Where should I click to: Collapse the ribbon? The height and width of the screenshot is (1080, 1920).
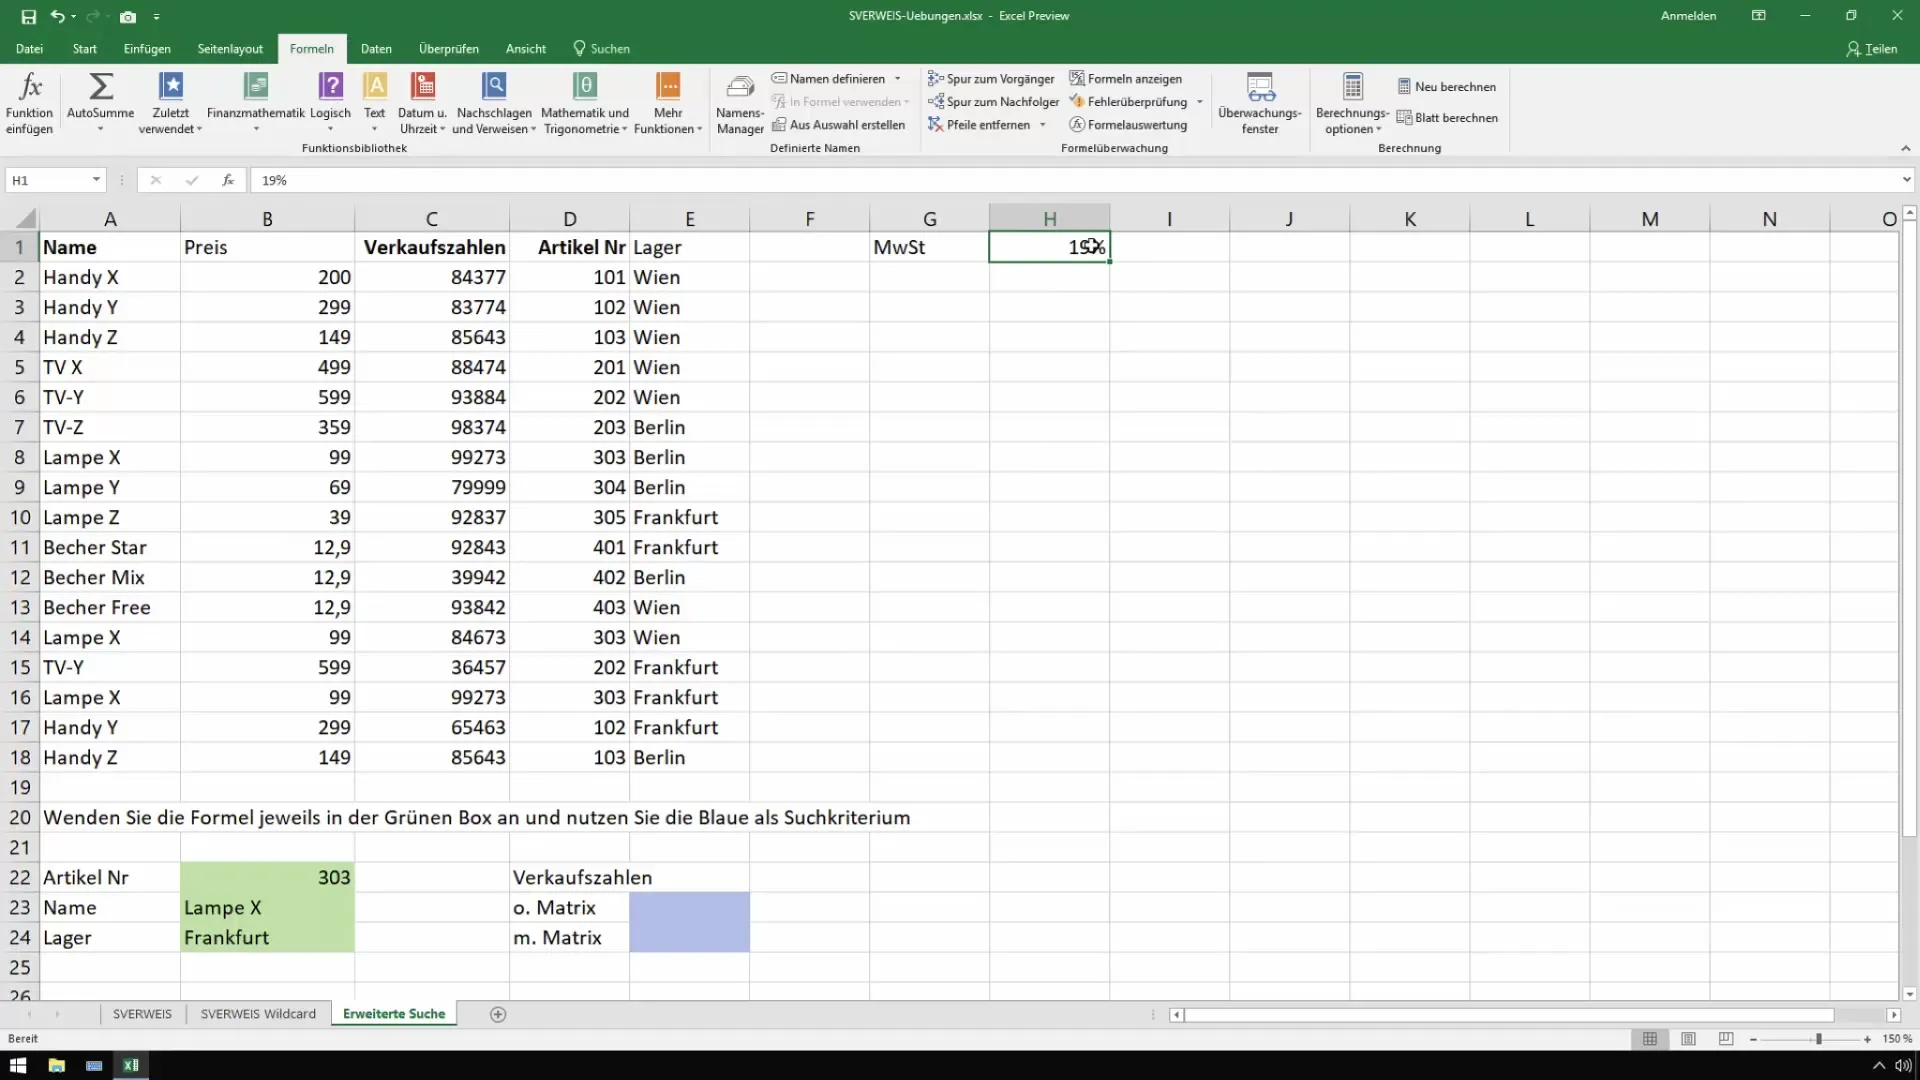pyautogui.click(x=1905, y=148)
